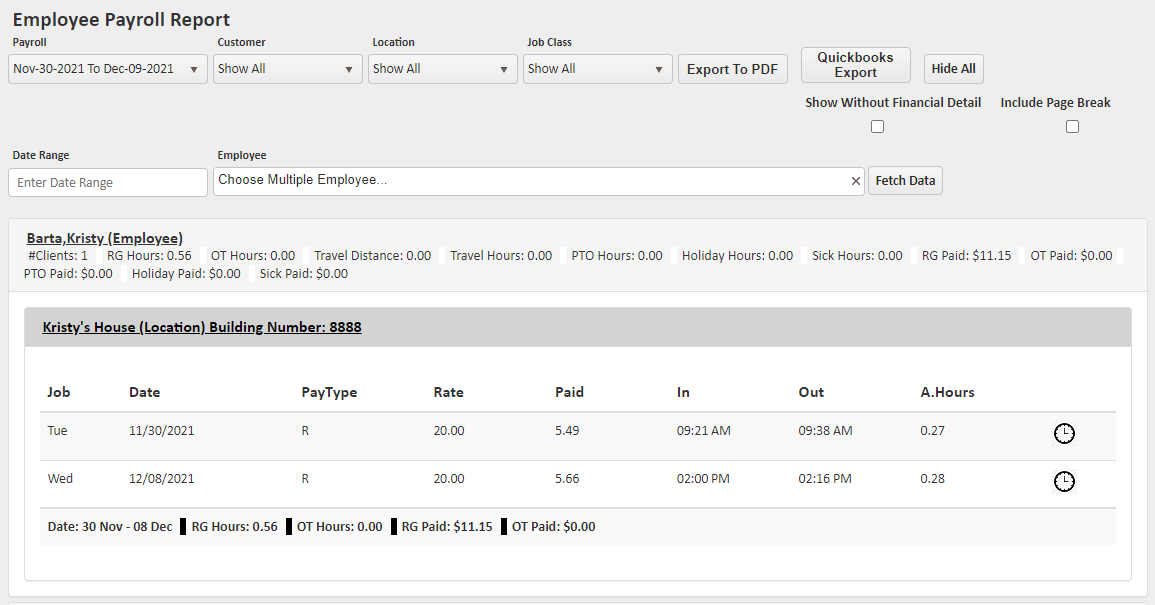Click the clock icon for Wed 12/08/2021 row
1155x605 pixels.
[x=1065, y=481]
